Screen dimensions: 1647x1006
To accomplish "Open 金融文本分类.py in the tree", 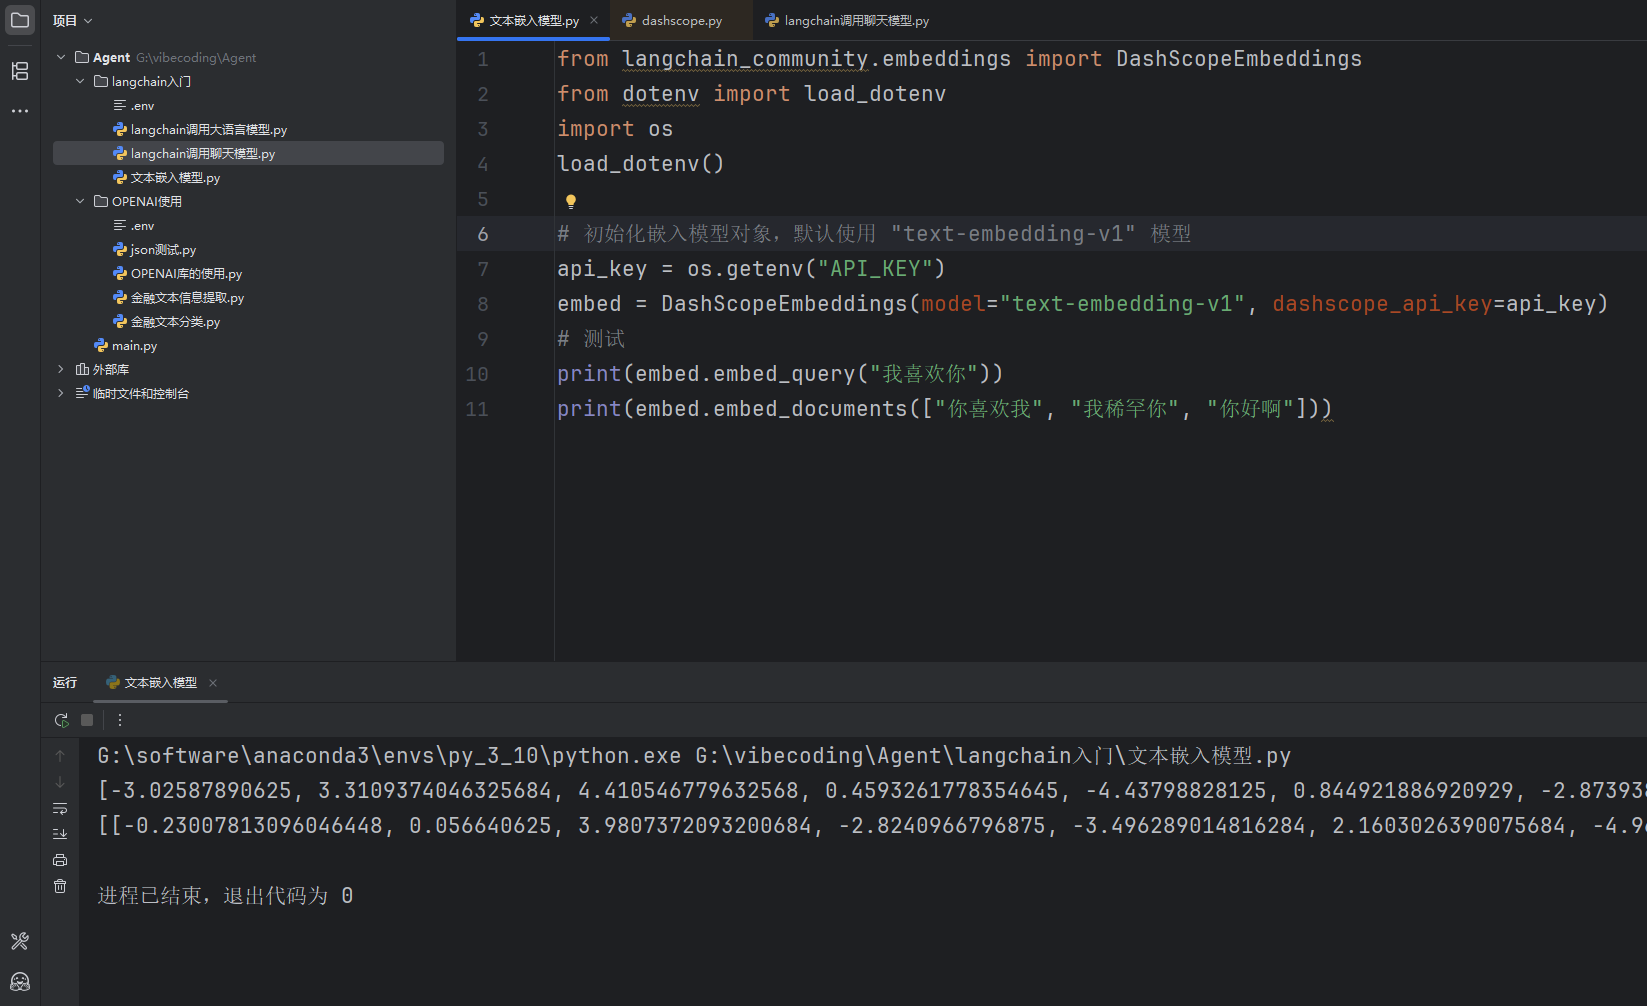I will 175,322.
